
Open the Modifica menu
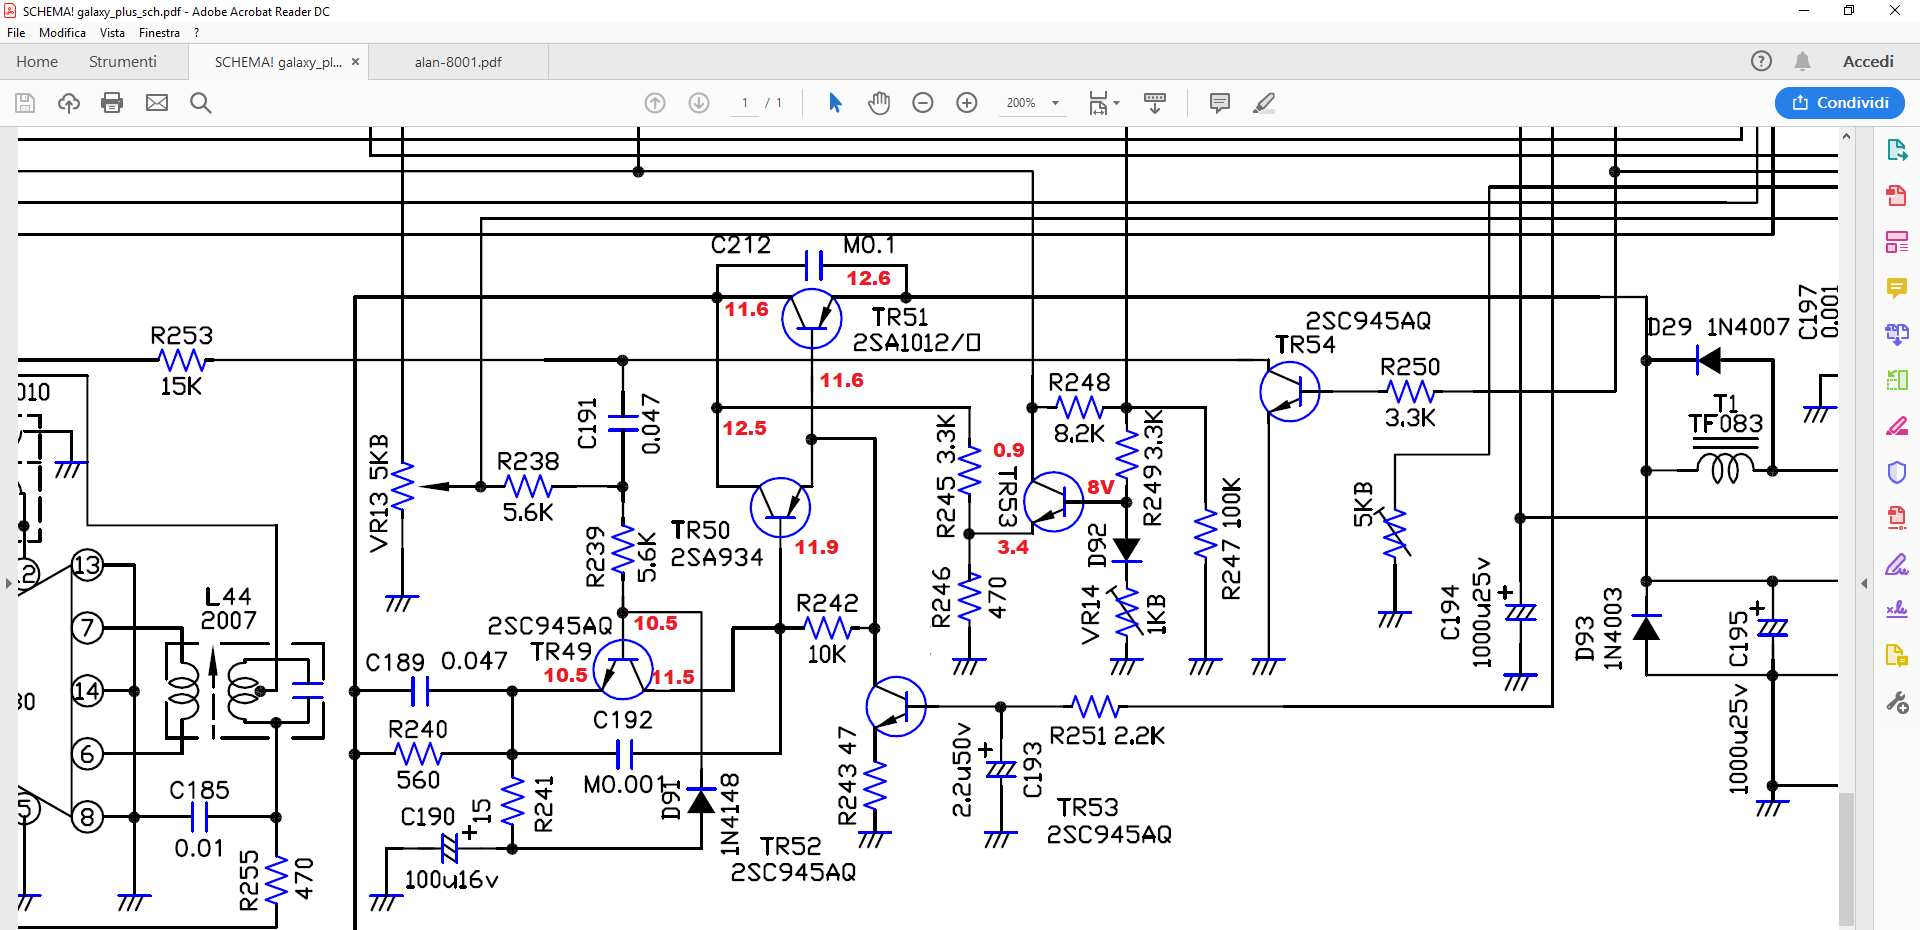tap(62, 33)
